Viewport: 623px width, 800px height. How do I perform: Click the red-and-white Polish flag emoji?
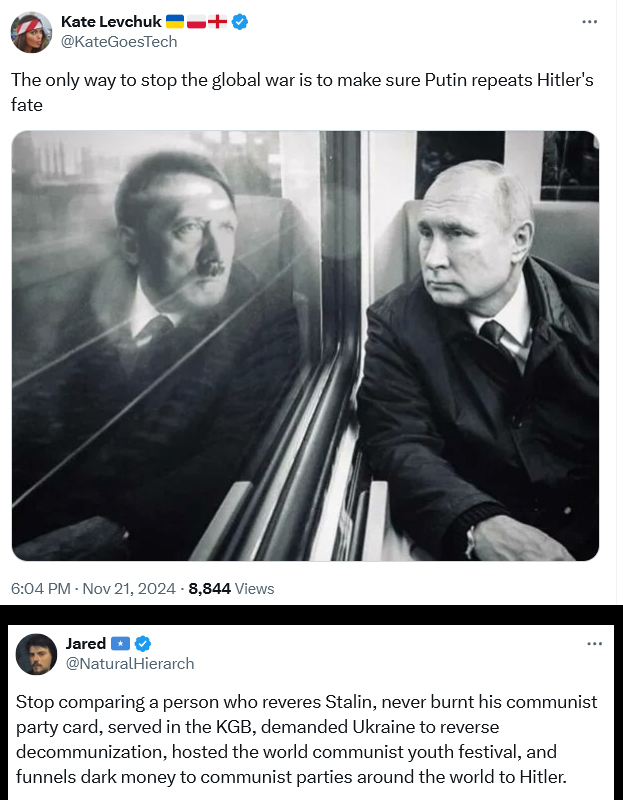tap(195, 22)
